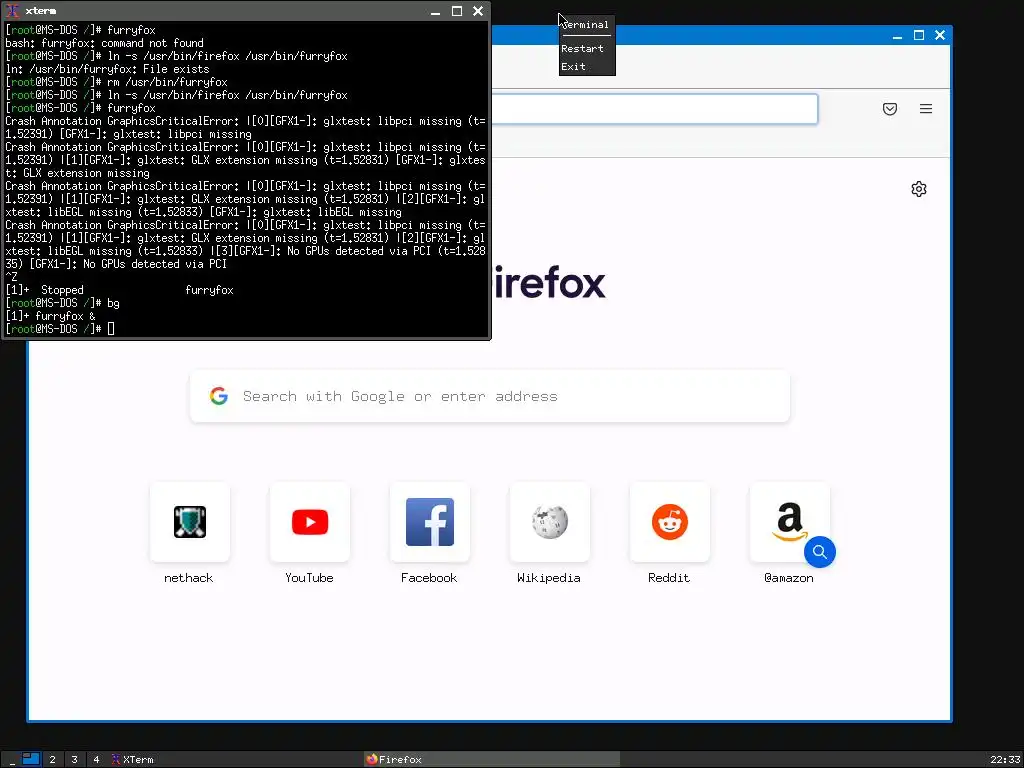Click the xterm title bar text
Image resolution: width=1024 pixels, height=768 pixels.
tap(40, 11)
